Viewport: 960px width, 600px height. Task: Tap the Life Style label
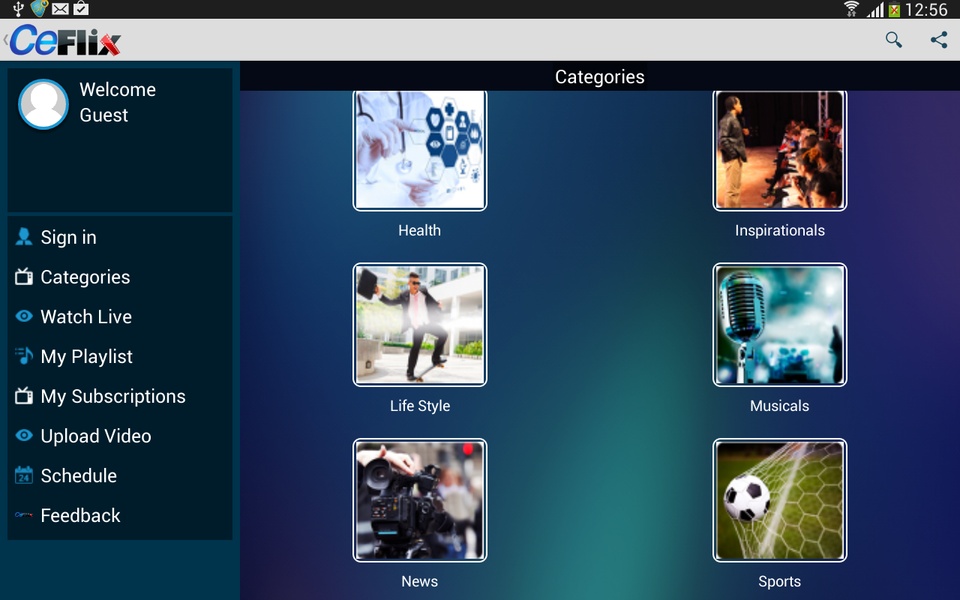(x=420, y=406)
